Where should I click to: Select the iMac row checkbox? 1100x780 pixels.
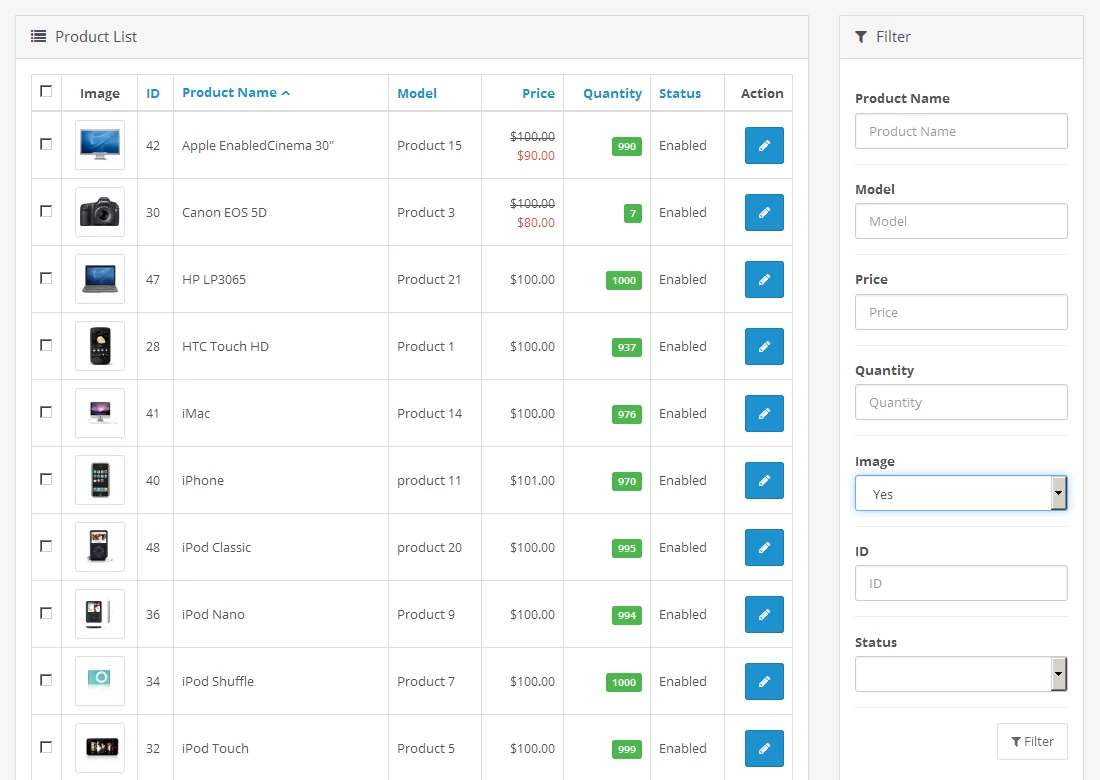coord(46,412)
